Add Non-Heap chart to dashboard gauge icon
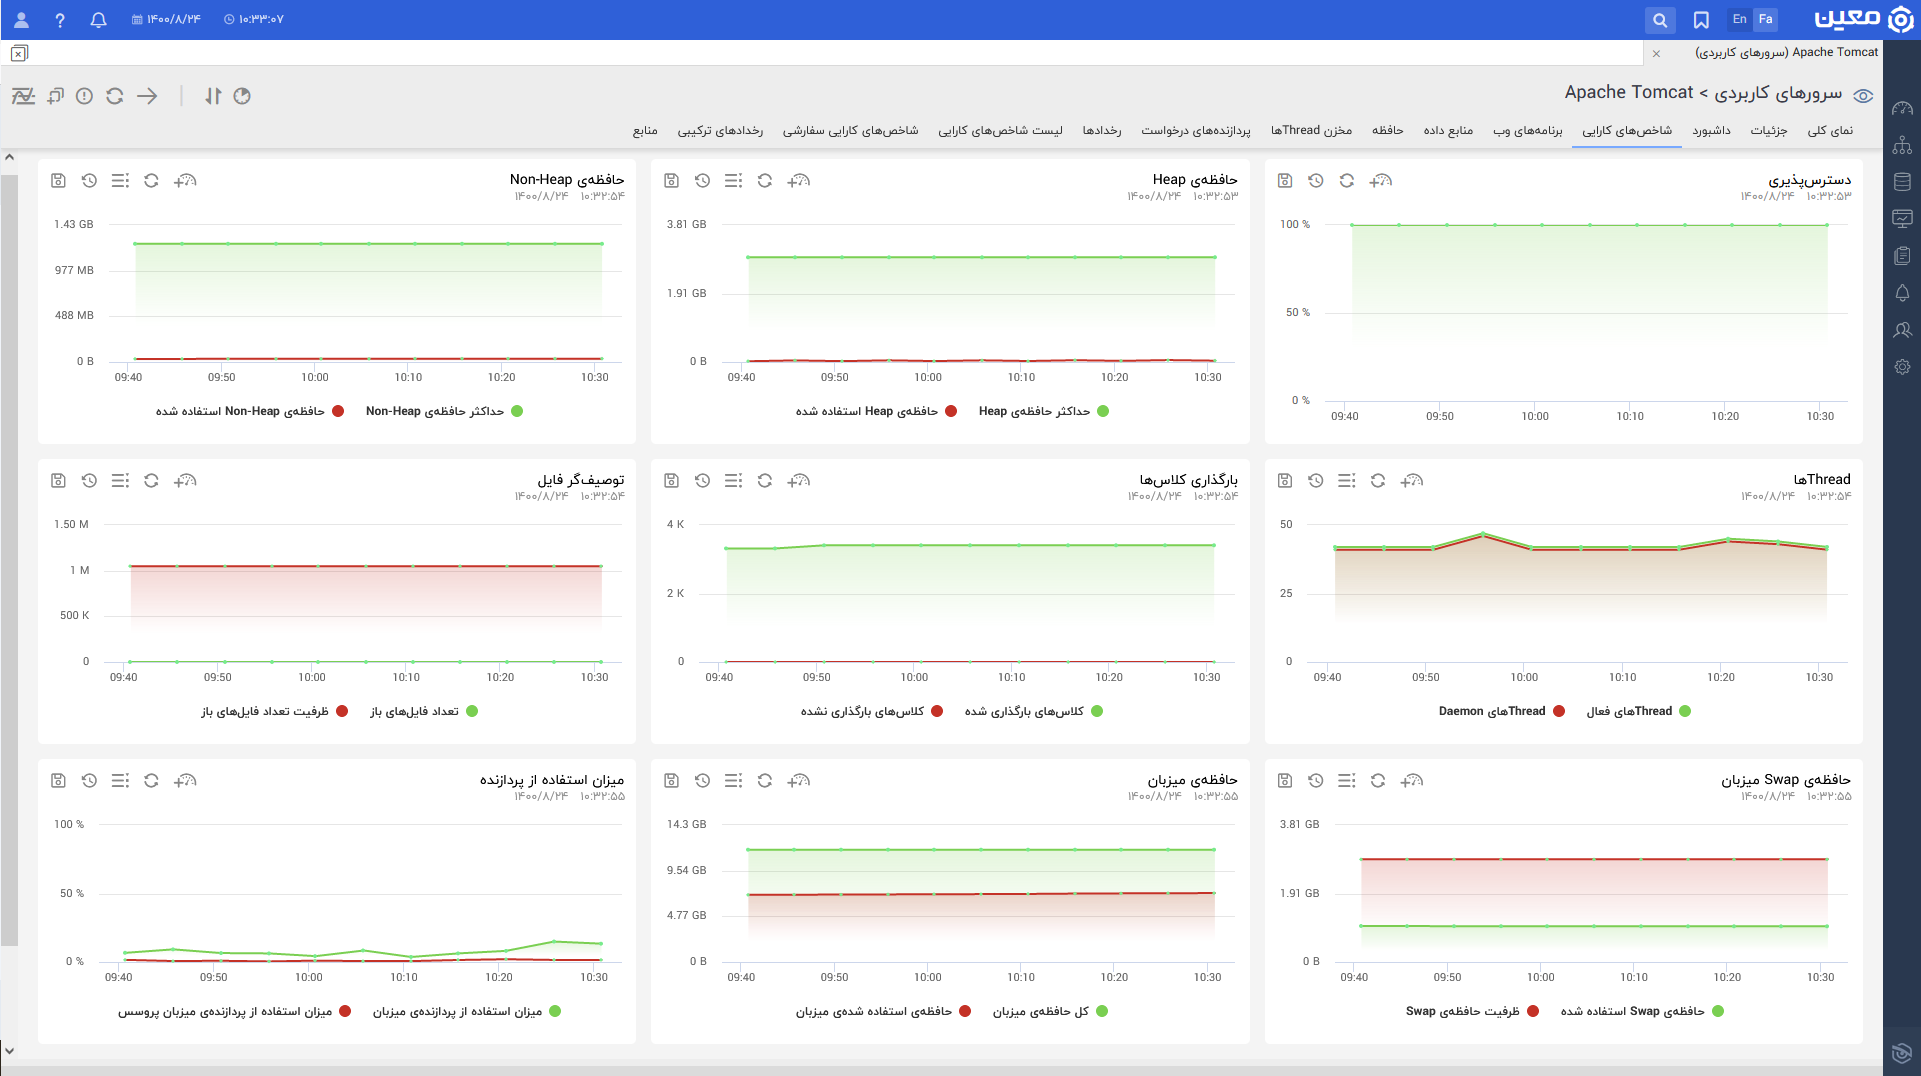Viewport: 1921px width, 1076px height. click(185, 181)
